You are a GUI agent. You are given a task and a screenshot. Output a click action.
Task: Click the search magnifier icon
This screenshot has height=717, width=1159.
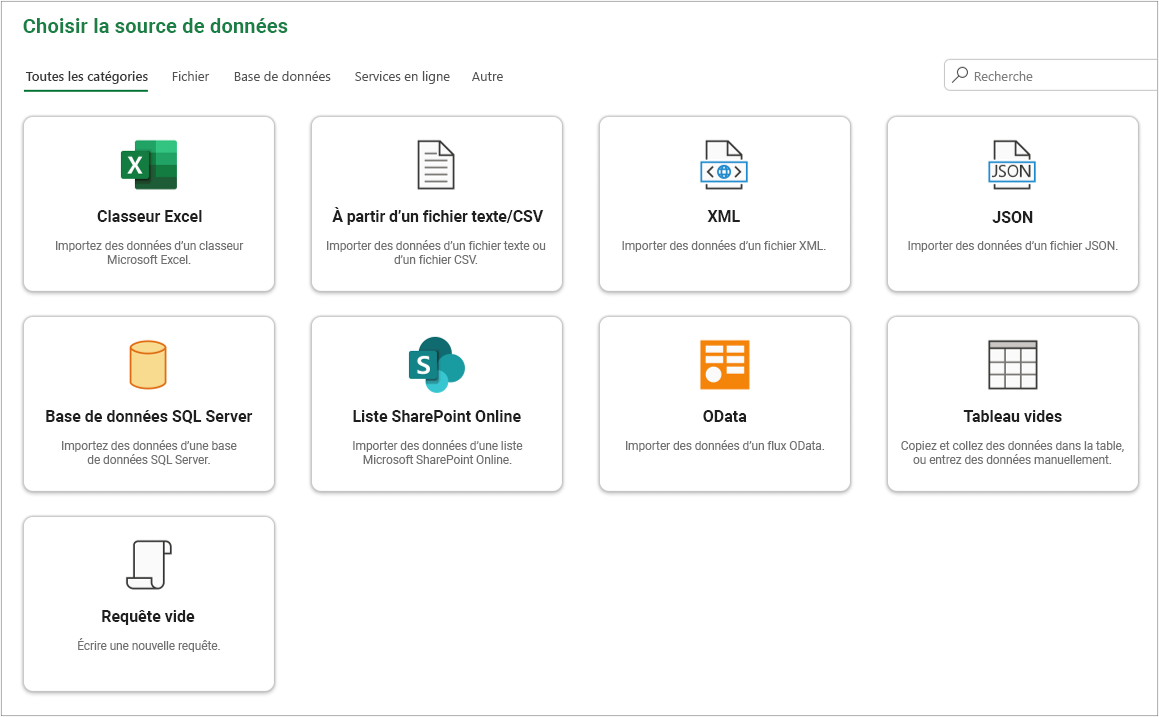click(960, 75)
